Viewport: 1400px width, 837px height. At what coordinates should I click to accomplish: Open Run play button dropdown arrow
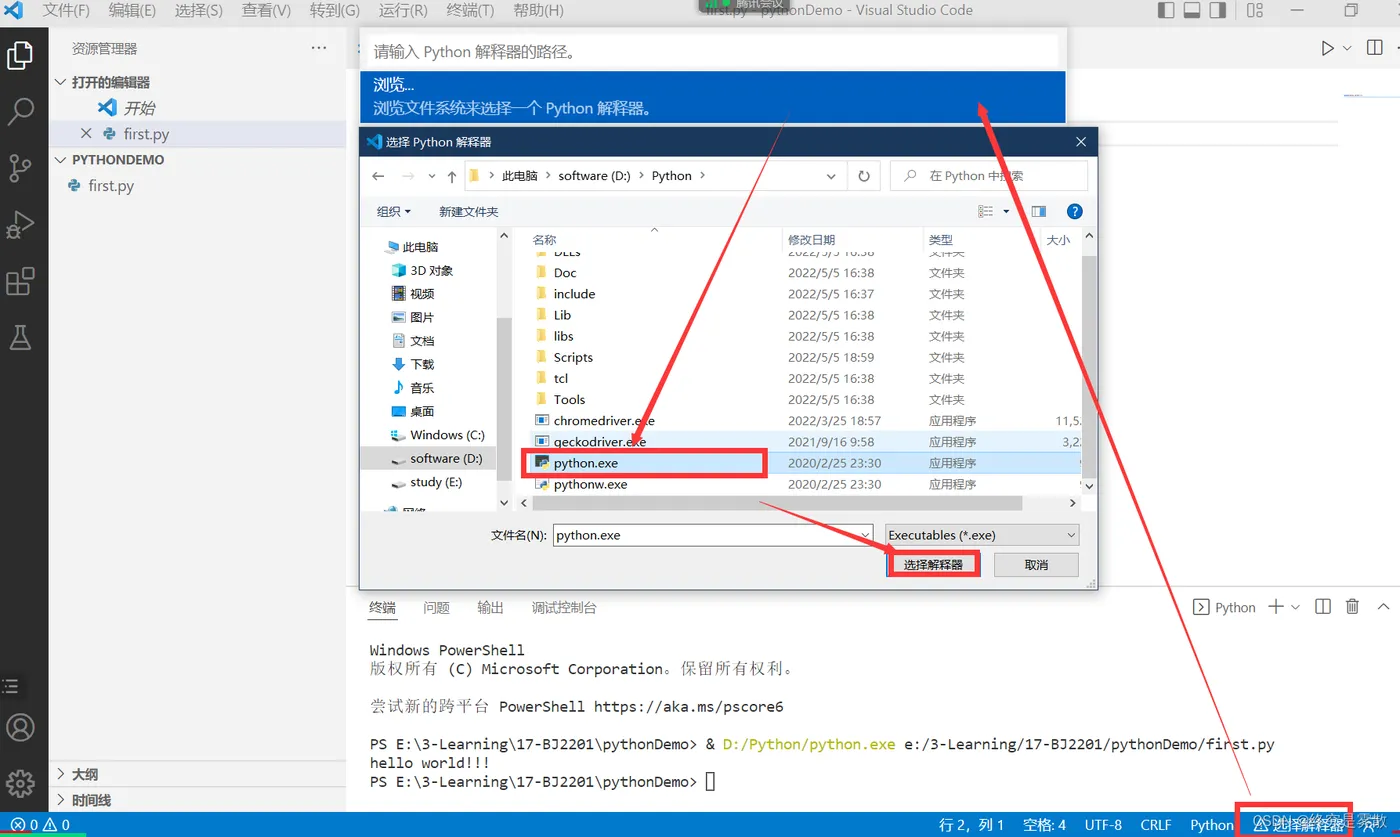(1347, 48)
